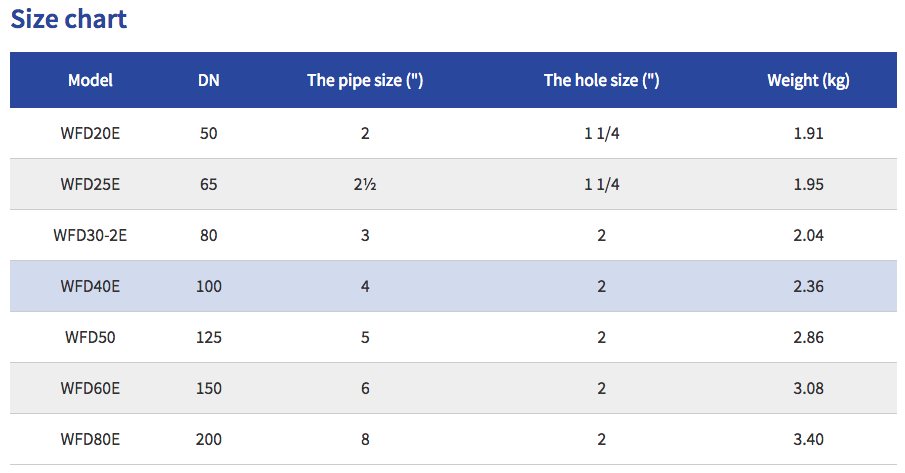Select the WFD60E model cell
Image resolution: width=905 pixels, height=473 pixels.
(90, 388)
